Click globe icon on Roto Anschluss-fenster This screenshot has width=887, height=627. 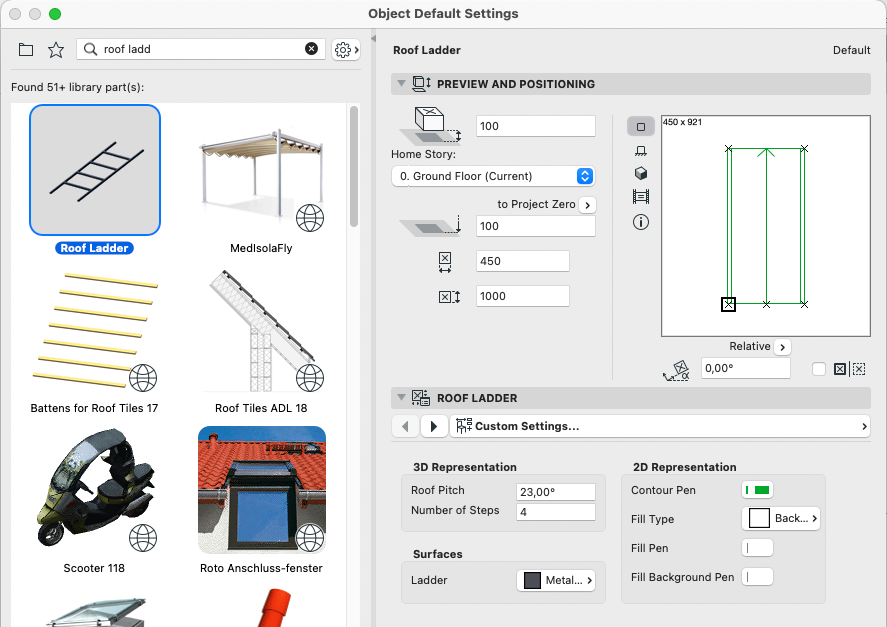(310, 538)
